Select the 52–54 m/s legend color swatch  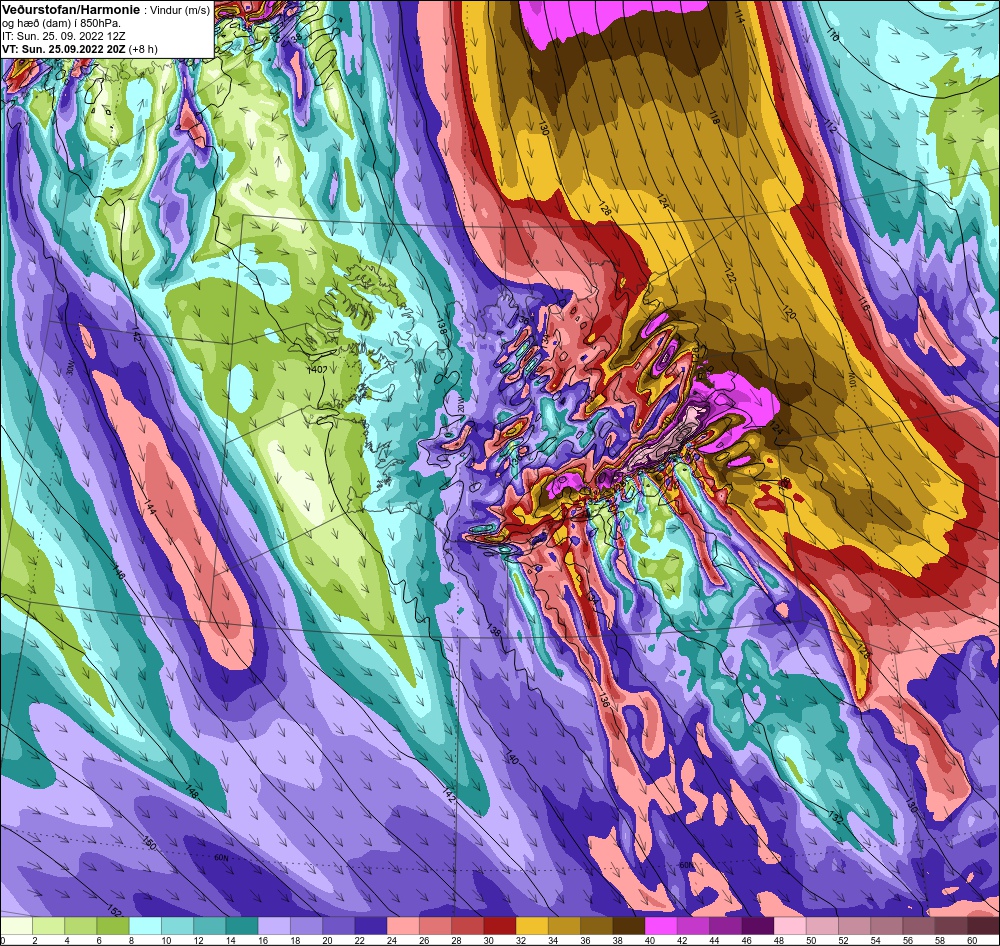pos(854,926)
